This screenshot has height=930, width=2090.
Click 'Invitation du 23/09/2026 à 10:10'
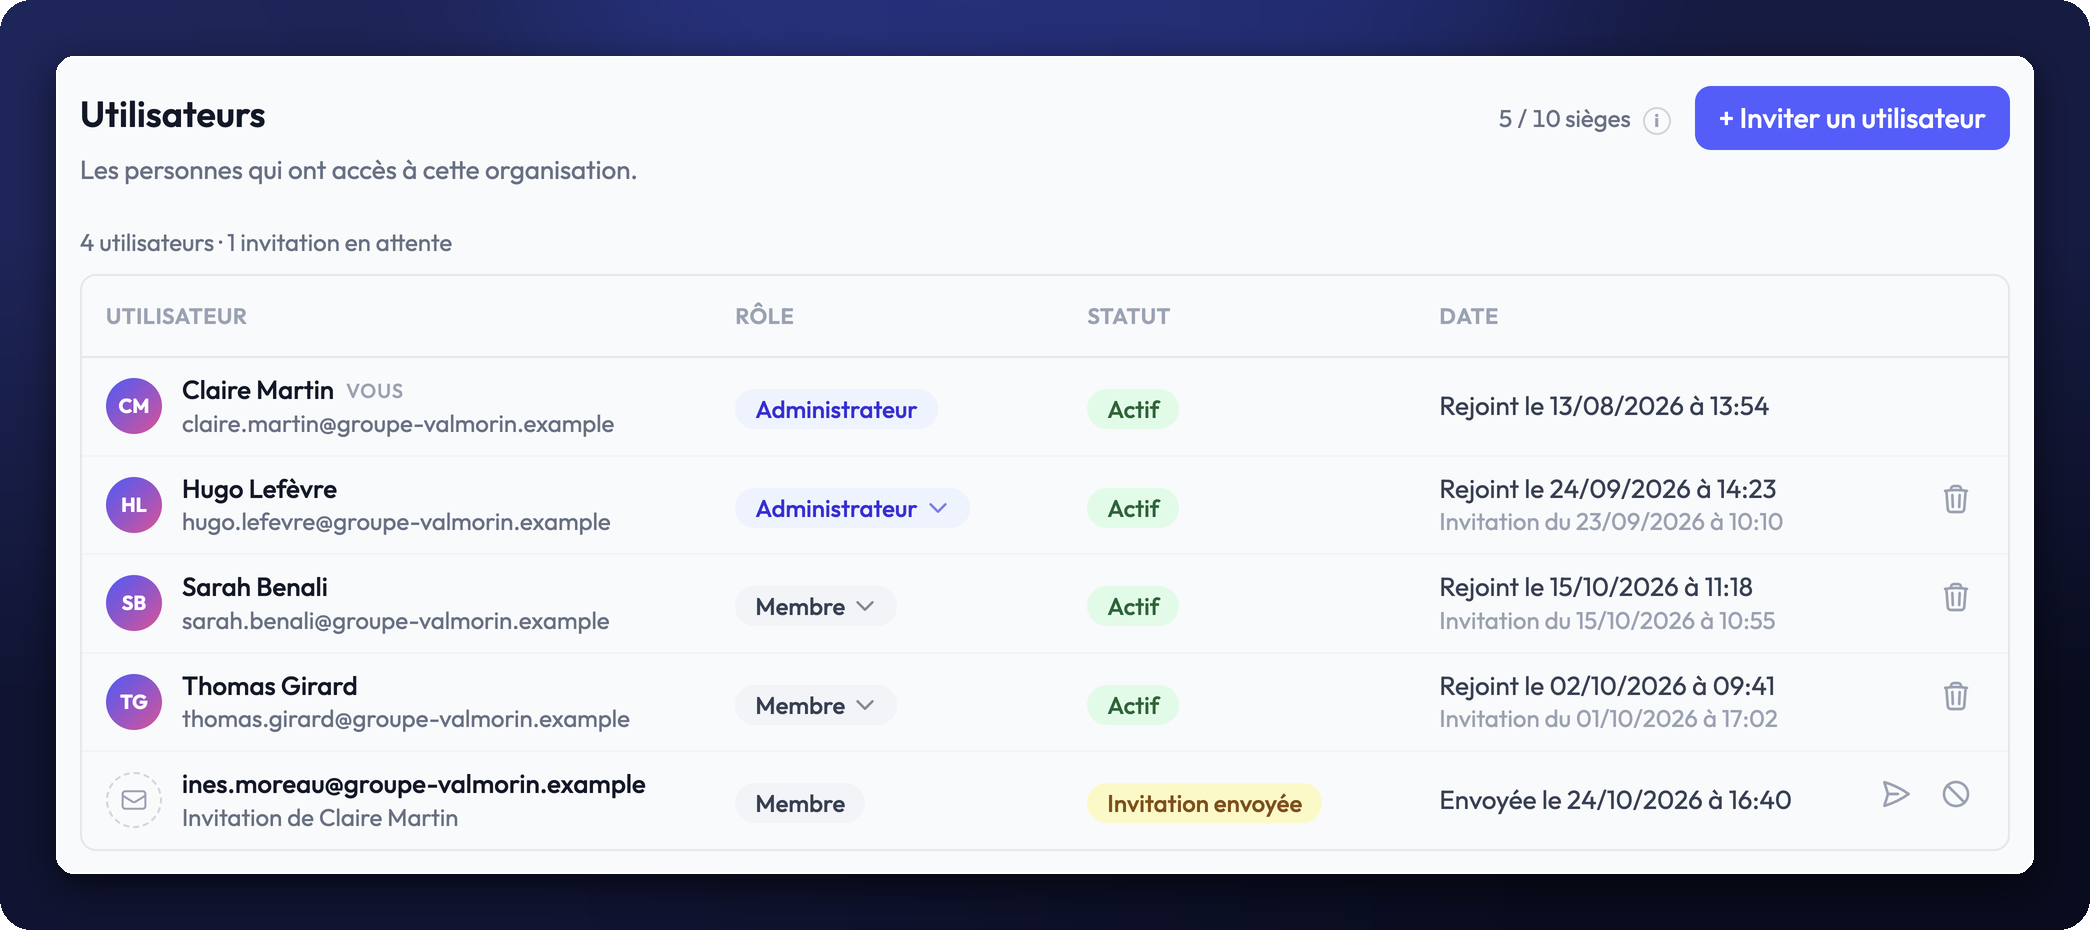click(1611, 522)
